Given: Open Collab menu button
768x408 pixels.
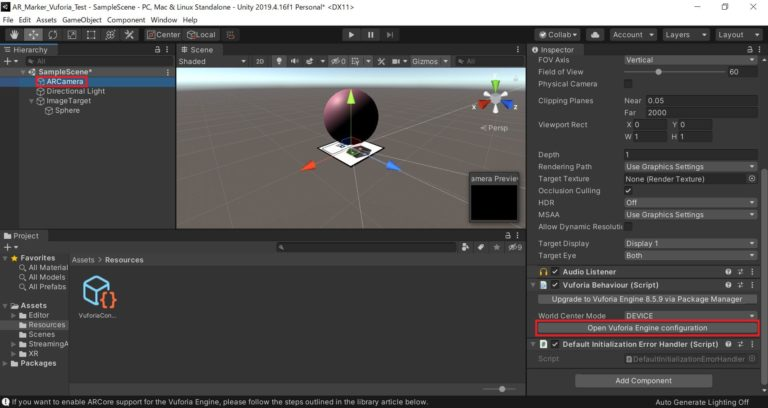Looking at the screenshot, I should 558,35.
